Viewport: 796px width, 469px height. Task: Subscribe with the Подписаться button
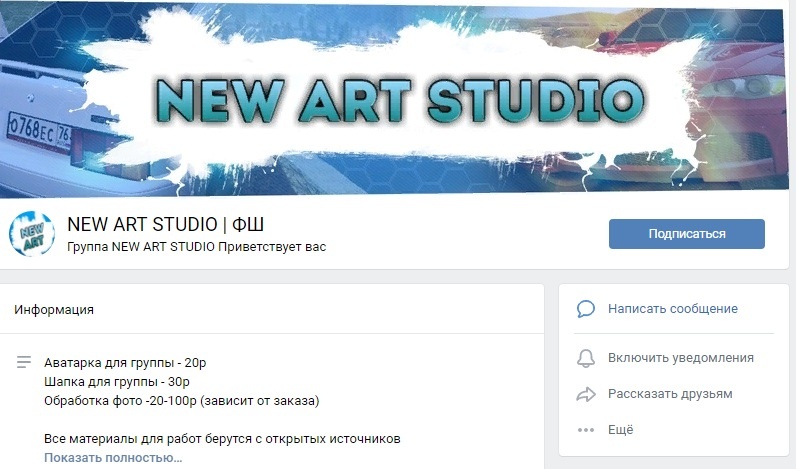click(x=686, y=234)
